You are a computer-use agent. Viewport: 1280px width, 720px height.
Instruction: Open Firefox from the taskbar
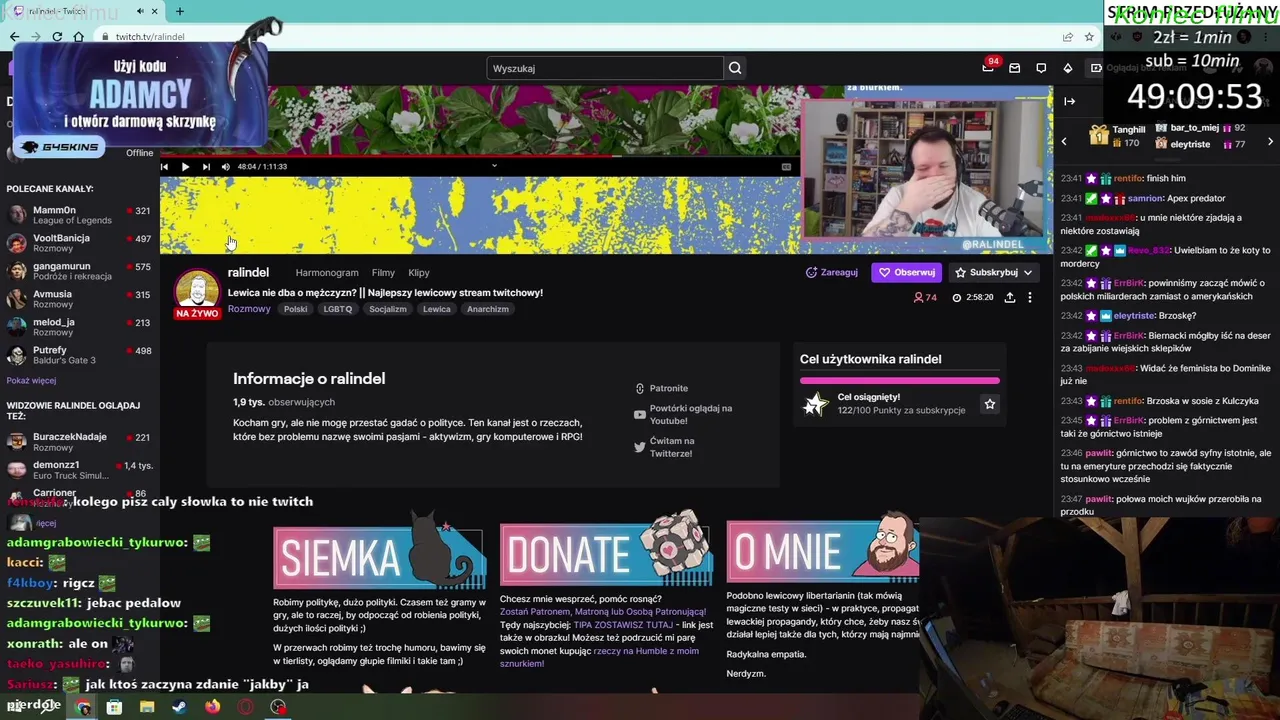tap(212, 707)
